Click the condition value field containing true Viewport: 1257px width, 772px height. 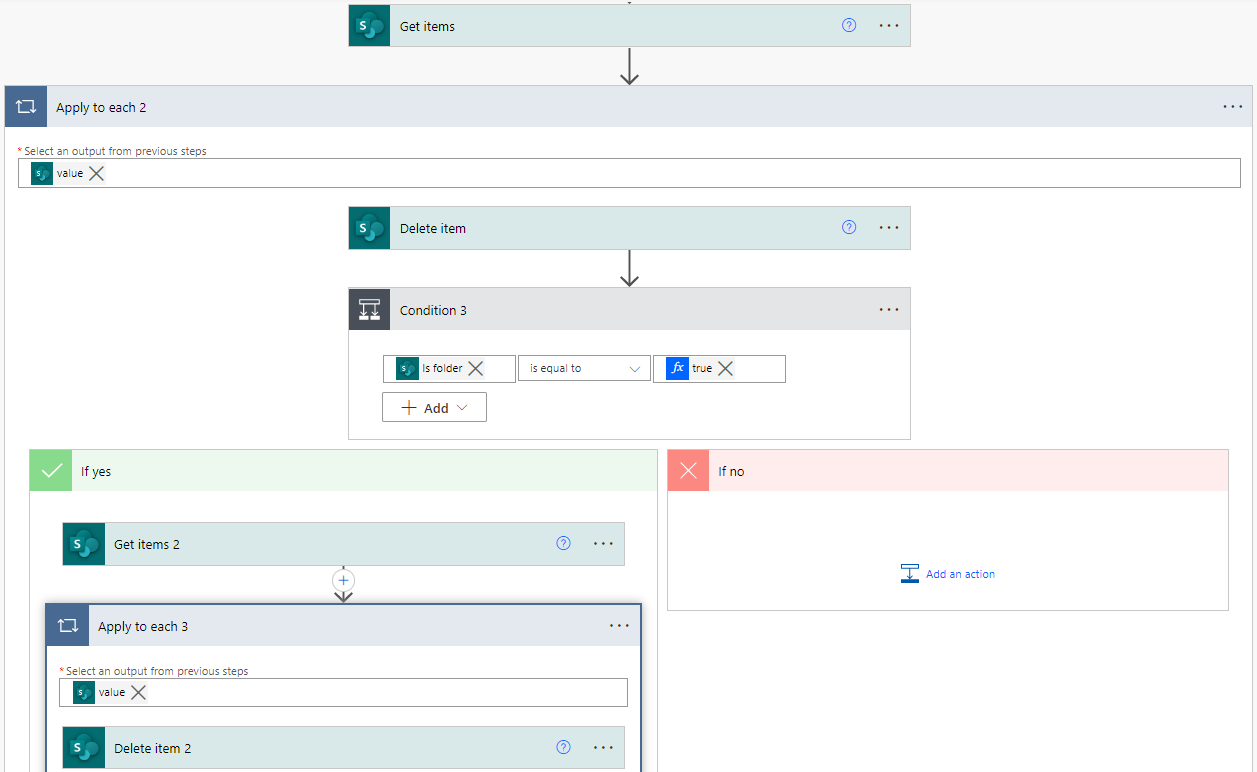pyautogui.click(x=719, y=368)
